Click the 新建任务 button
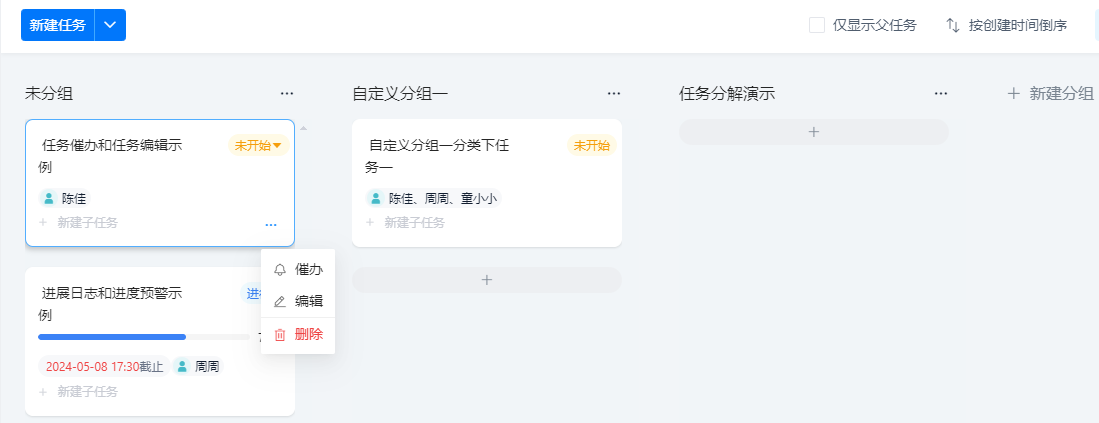The image size is (1099, 423). coord(57,25)
